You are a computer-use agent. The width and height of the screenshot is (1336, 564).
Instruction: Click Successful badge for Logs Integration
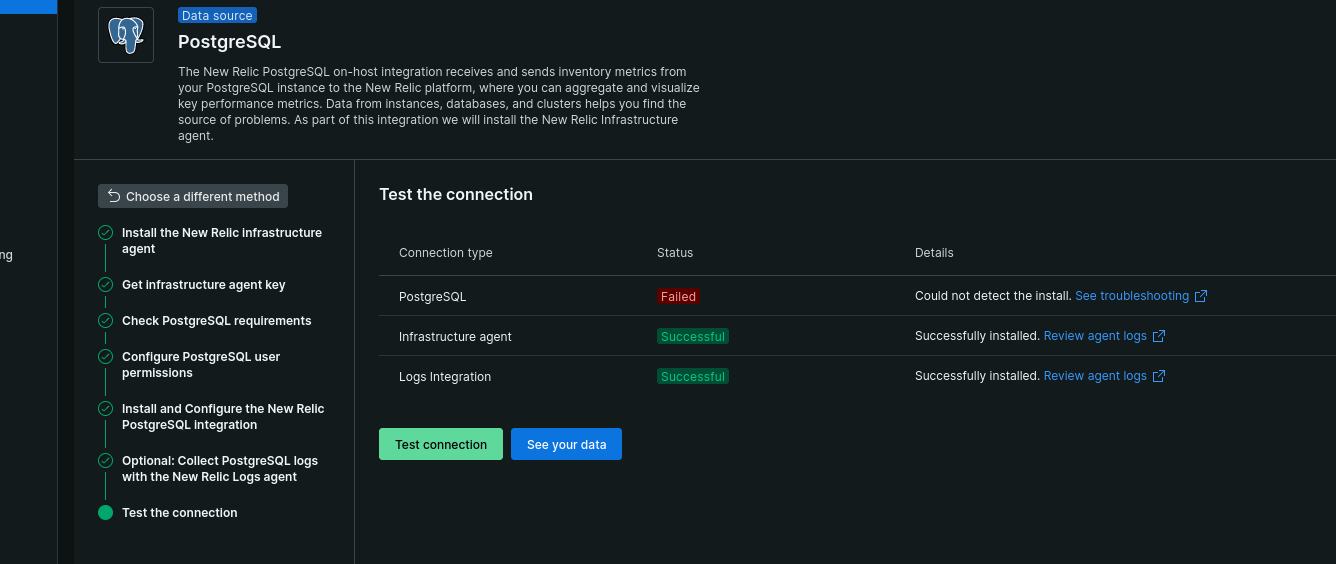pos(693,376)
